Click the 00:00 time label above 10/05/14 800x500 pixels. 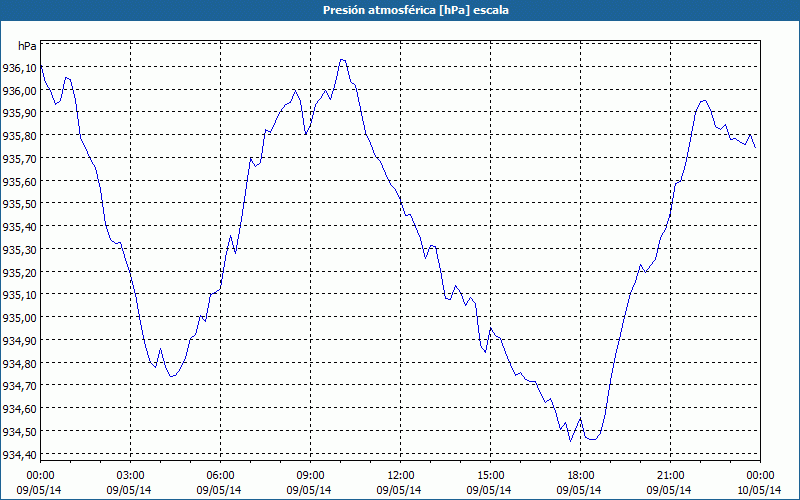pyautogui.click(x=760, y=476)
